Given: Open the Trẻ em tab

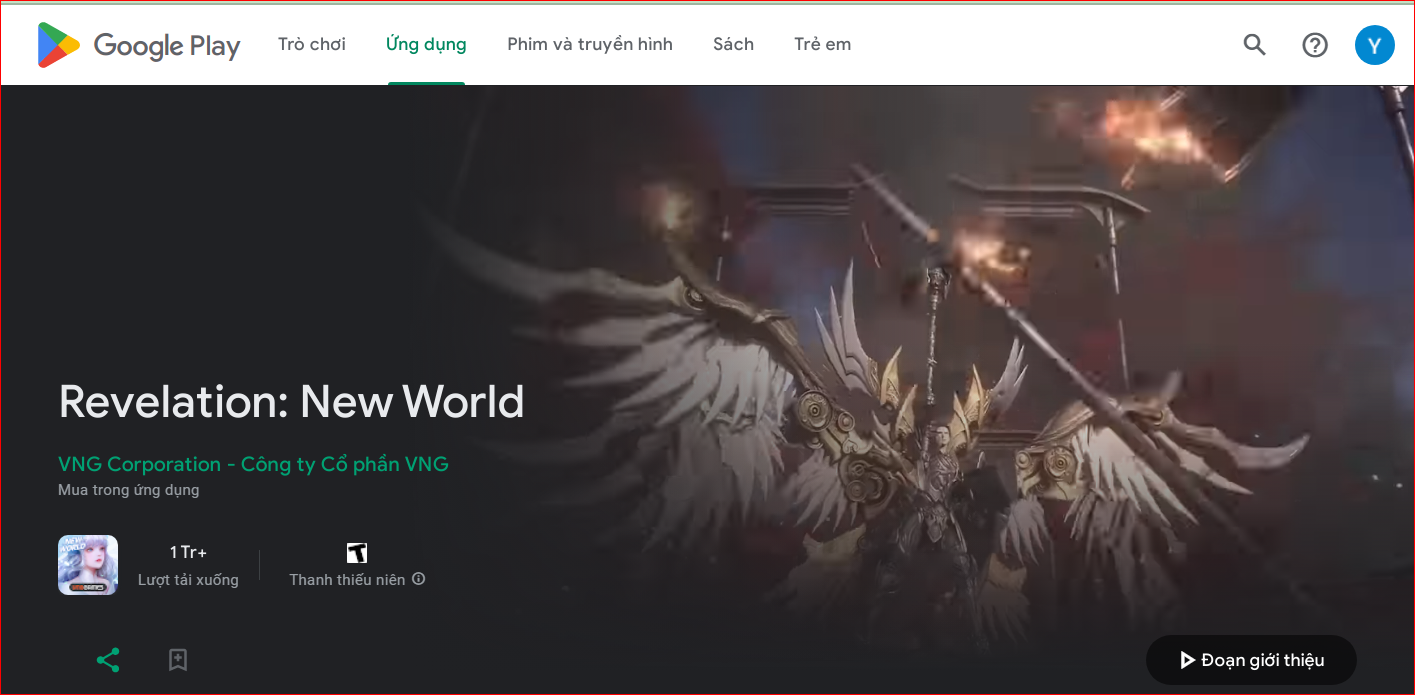Looking at the screenshot, I should tap(823, 44).
